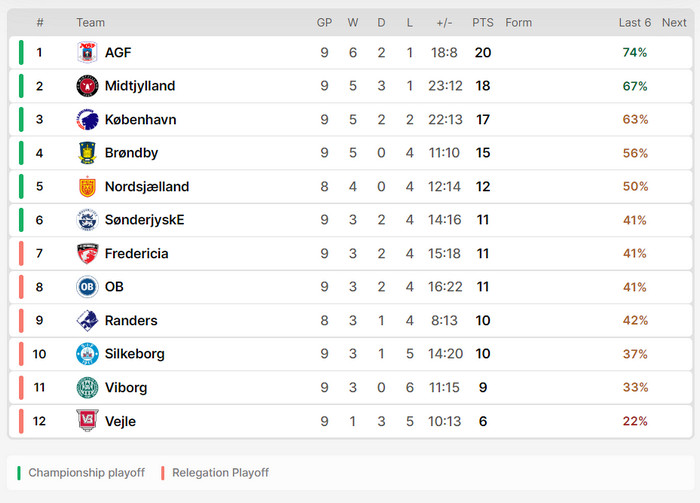The height and width of the screenshot is (503, 700).
Task: Click the Form column header
Action: point(518,23)
